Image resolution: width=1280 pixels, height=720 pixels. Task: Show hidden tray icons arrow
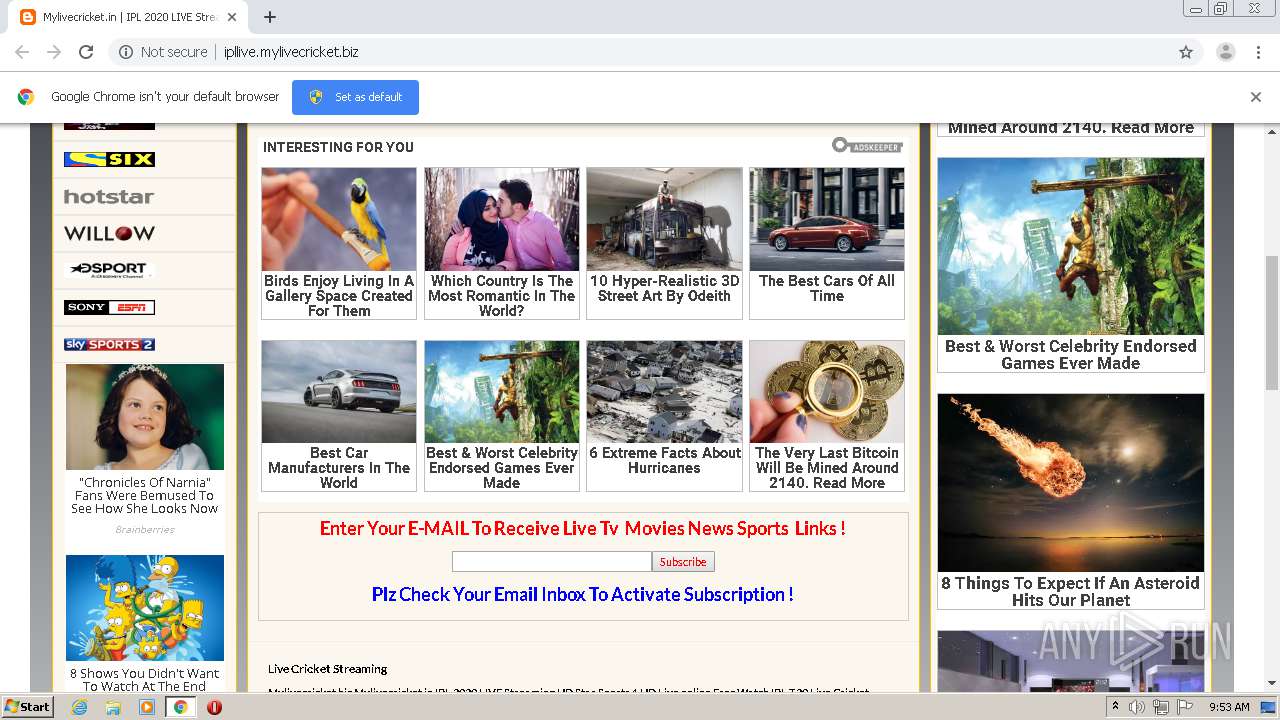[1116, 707]
